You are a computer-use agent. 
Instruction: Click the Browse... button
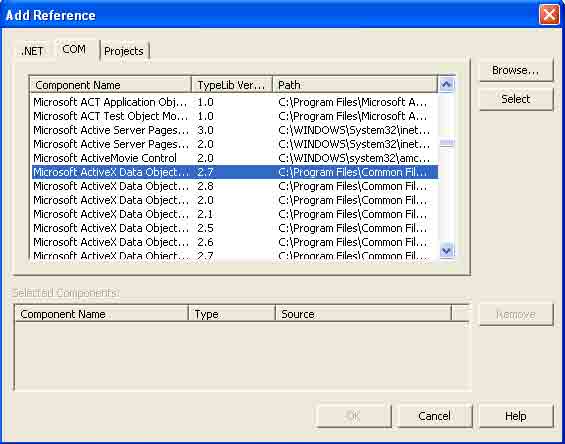click(516, 70)
